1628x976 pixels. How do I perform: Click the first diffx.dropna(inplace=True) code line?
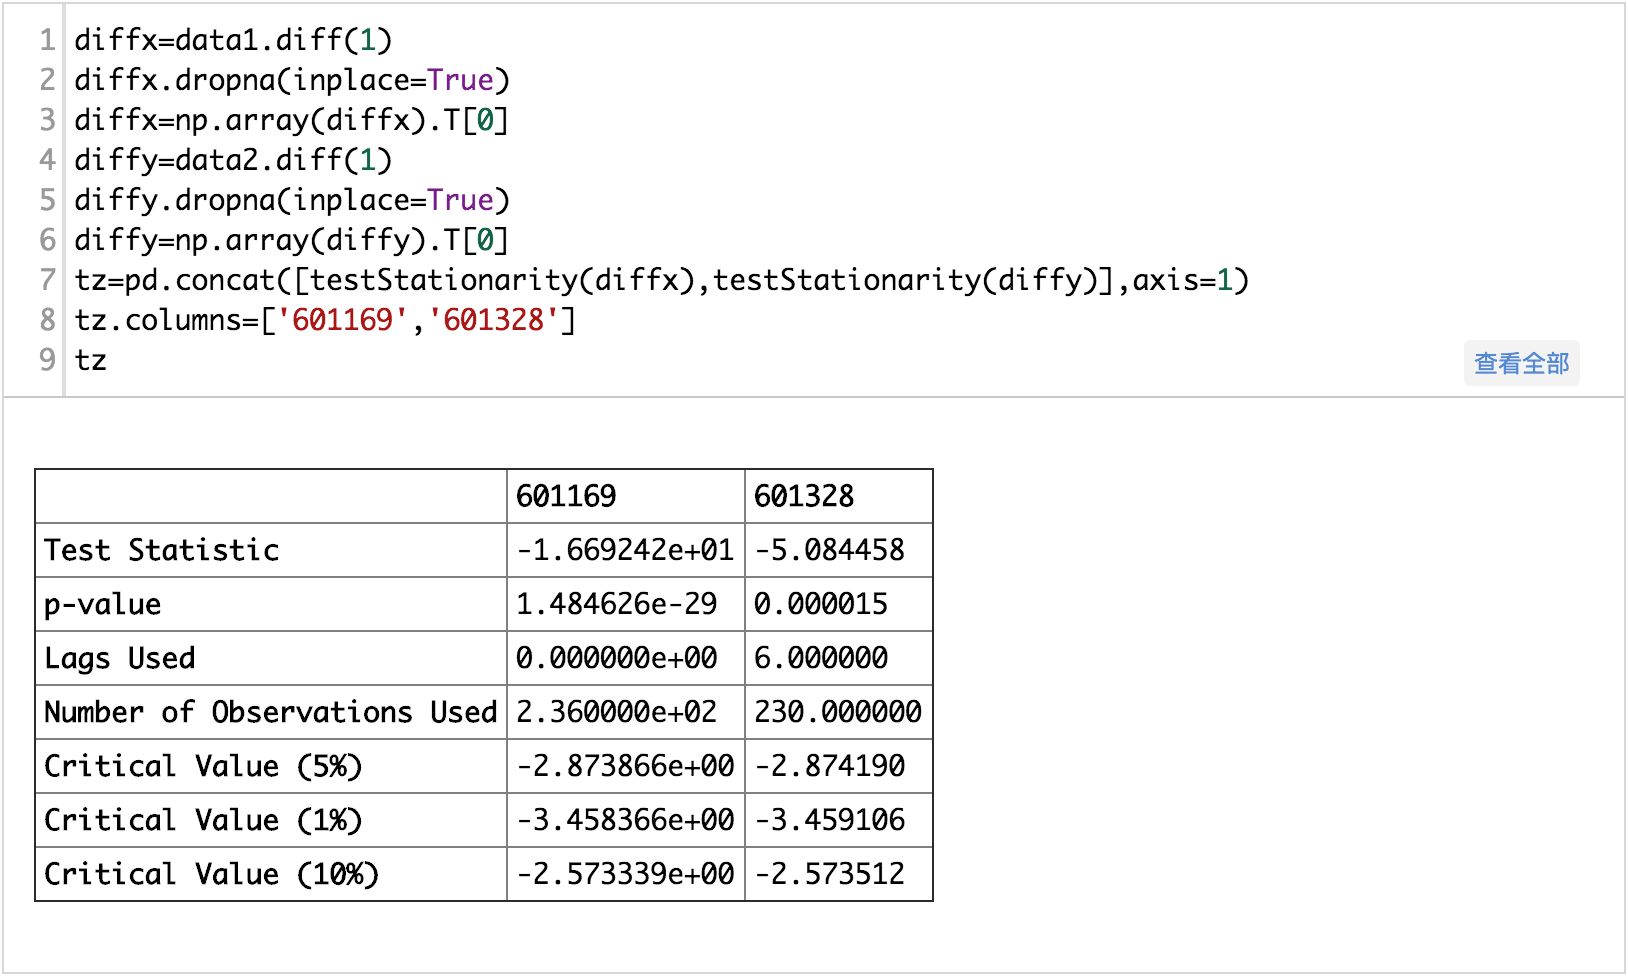coord(291,80)
